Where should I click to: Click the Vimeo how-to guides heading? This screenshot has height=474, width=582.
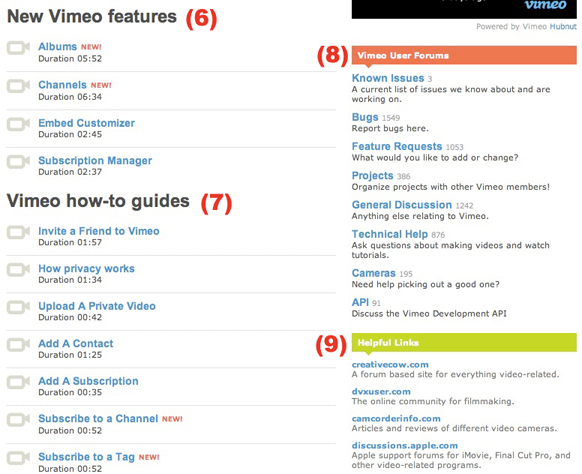coord(98,201)
